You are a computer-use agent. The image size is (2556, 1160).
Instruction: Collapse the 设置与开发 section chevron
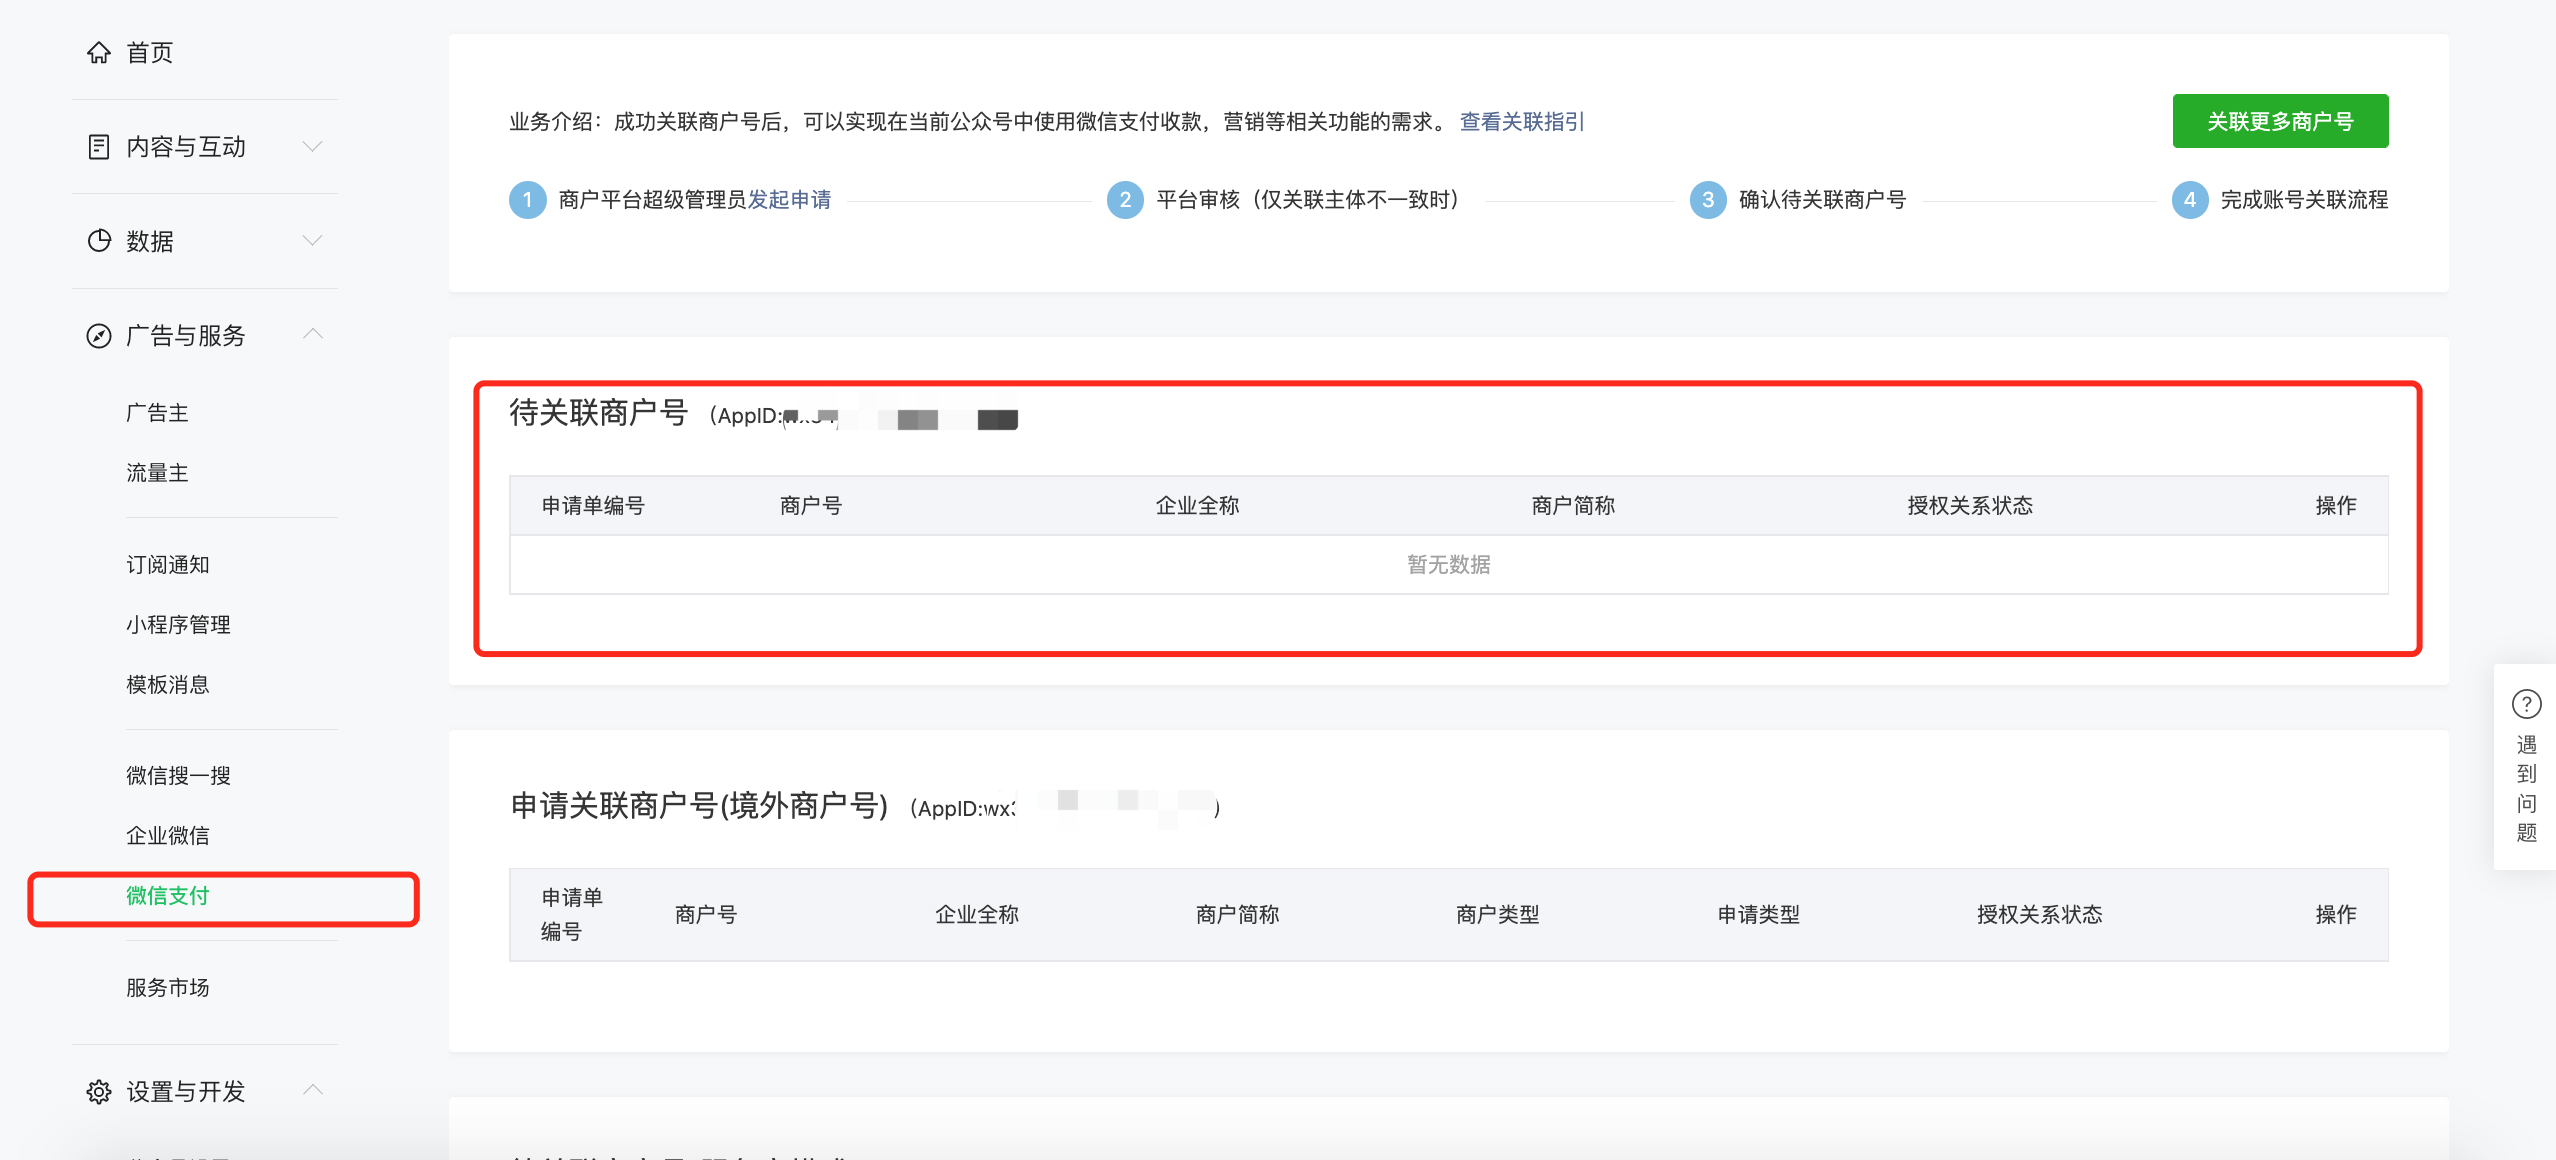[x=313, y=1089]
